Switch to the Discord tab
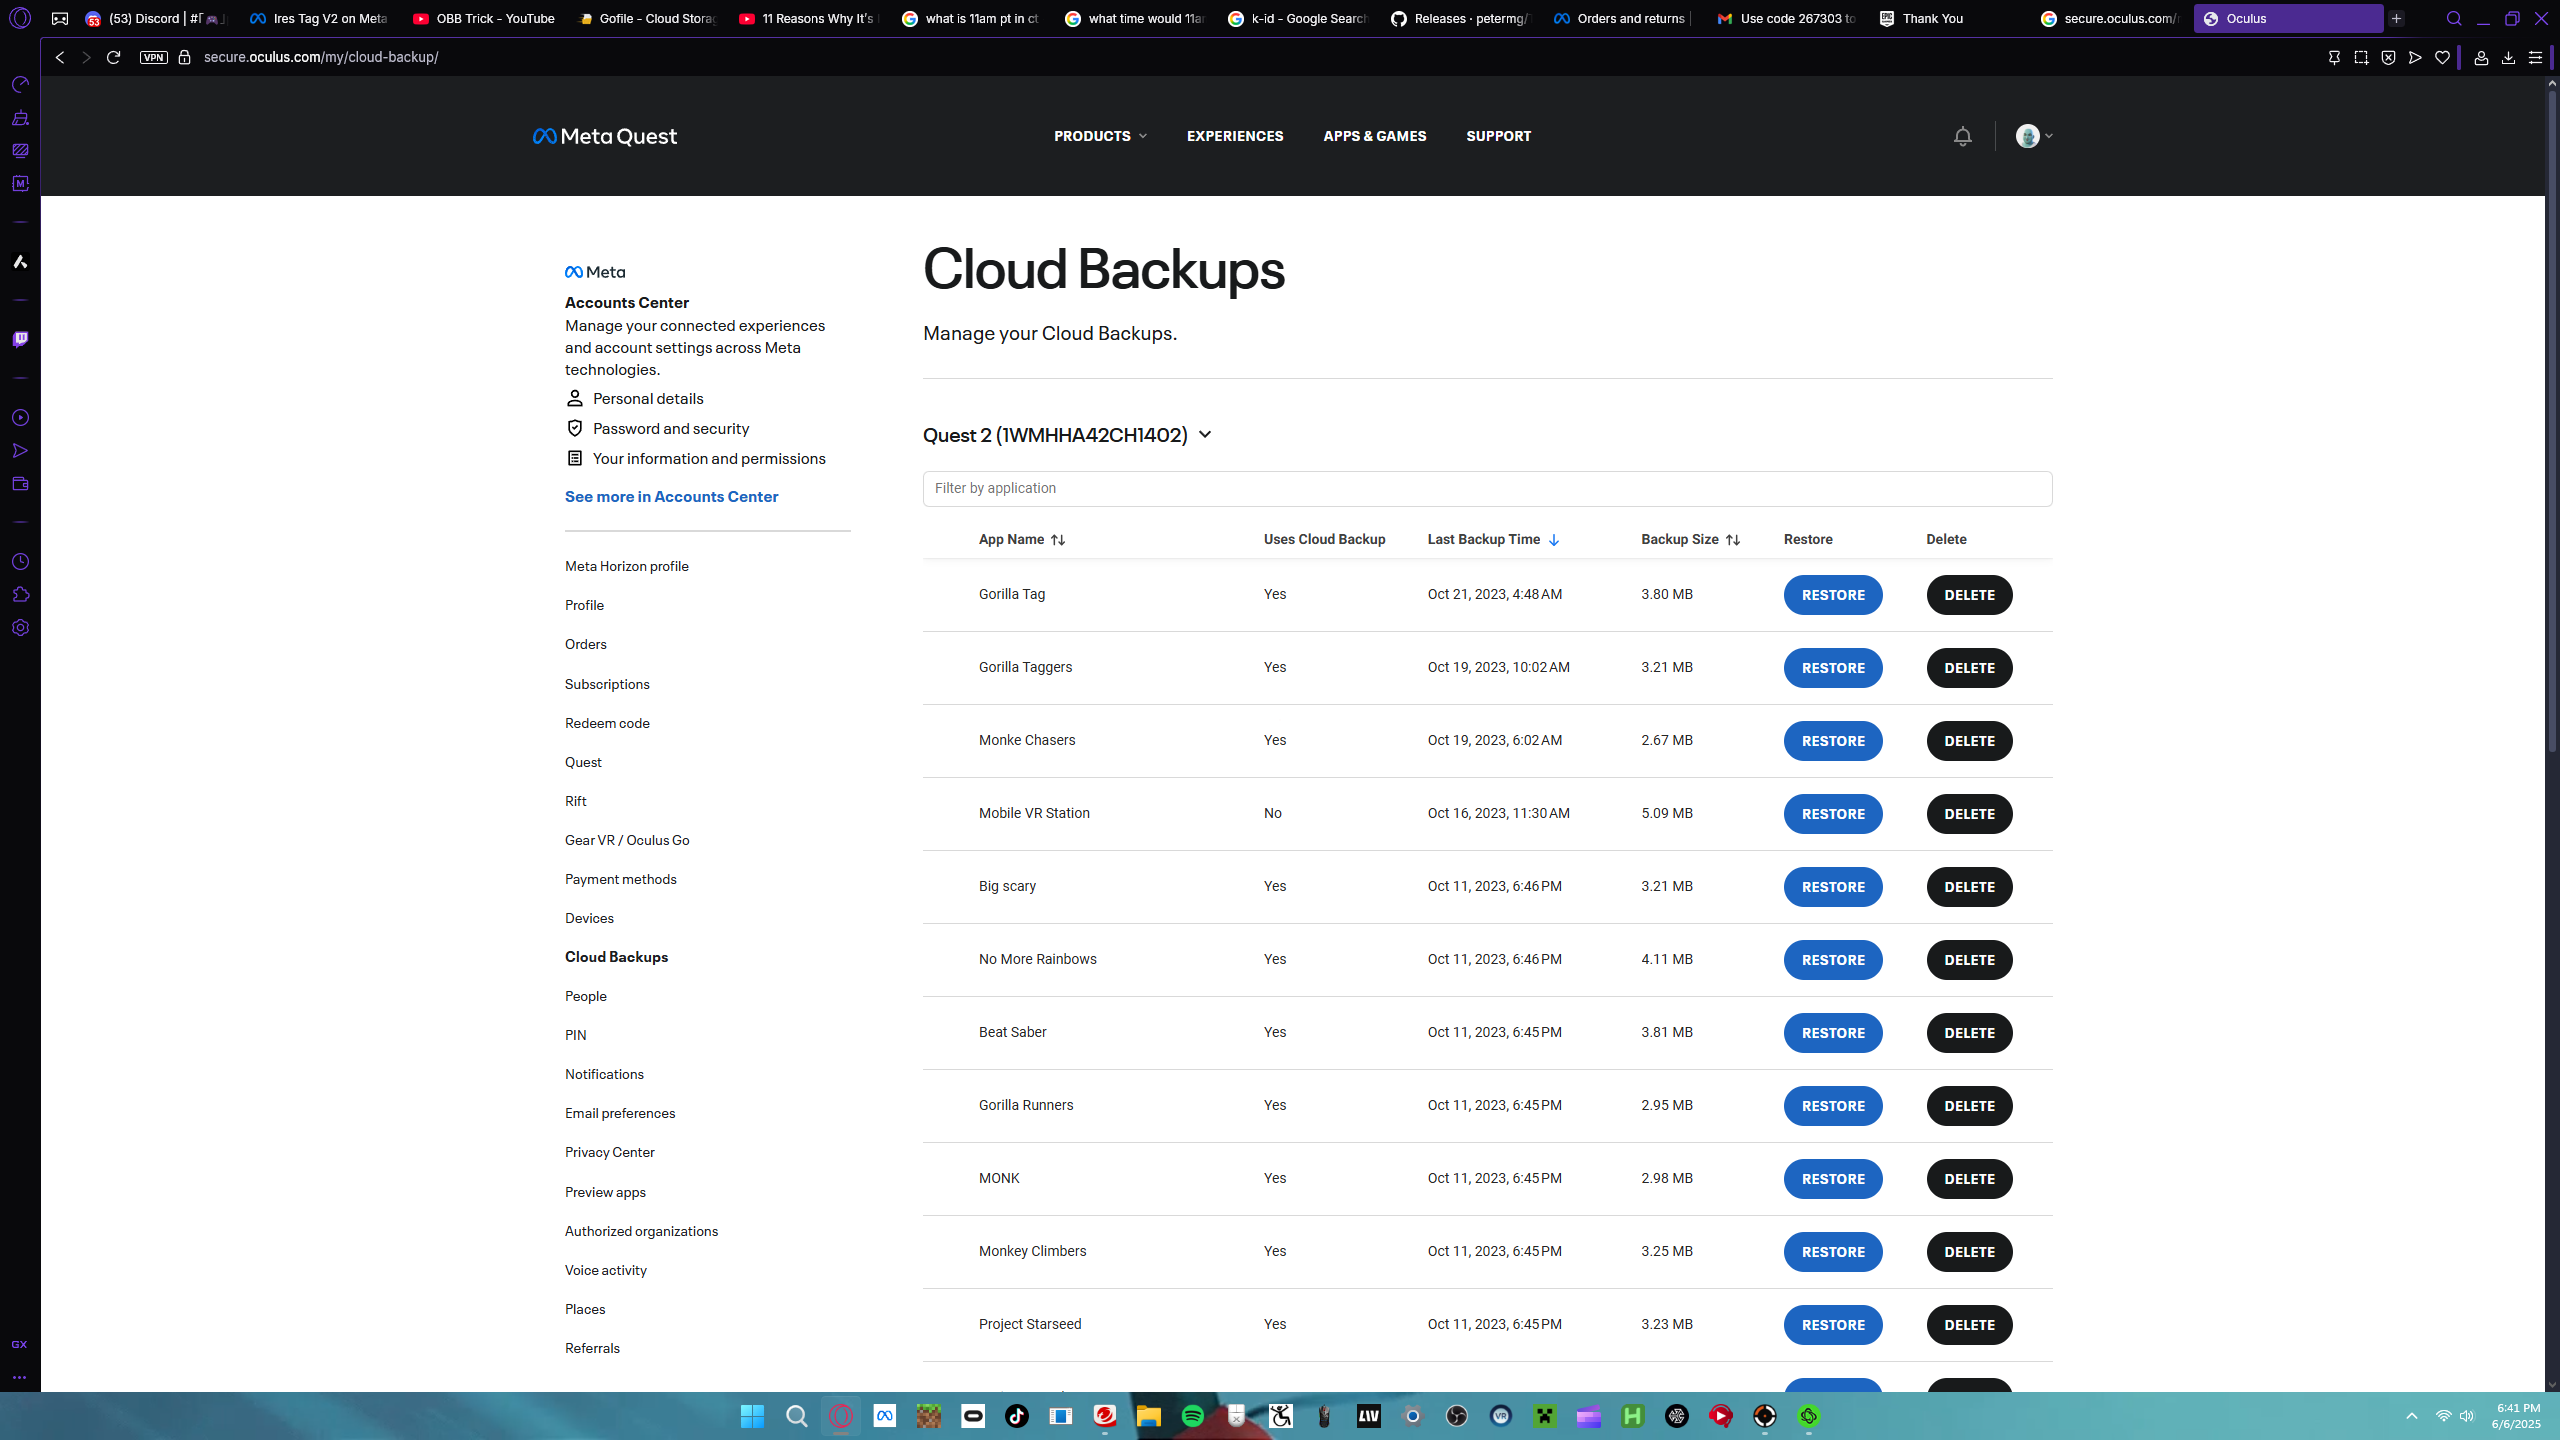The width and height of the screenshot is (2560, 1440). pos(157,18)
